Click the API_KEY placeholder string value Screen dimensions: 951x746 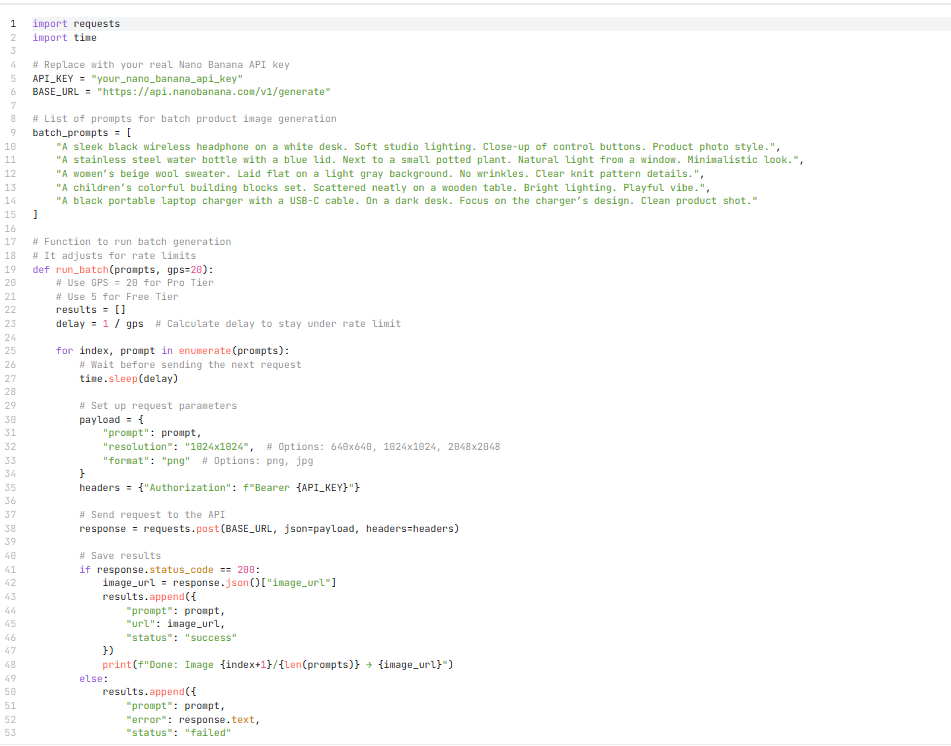point(166,78)
